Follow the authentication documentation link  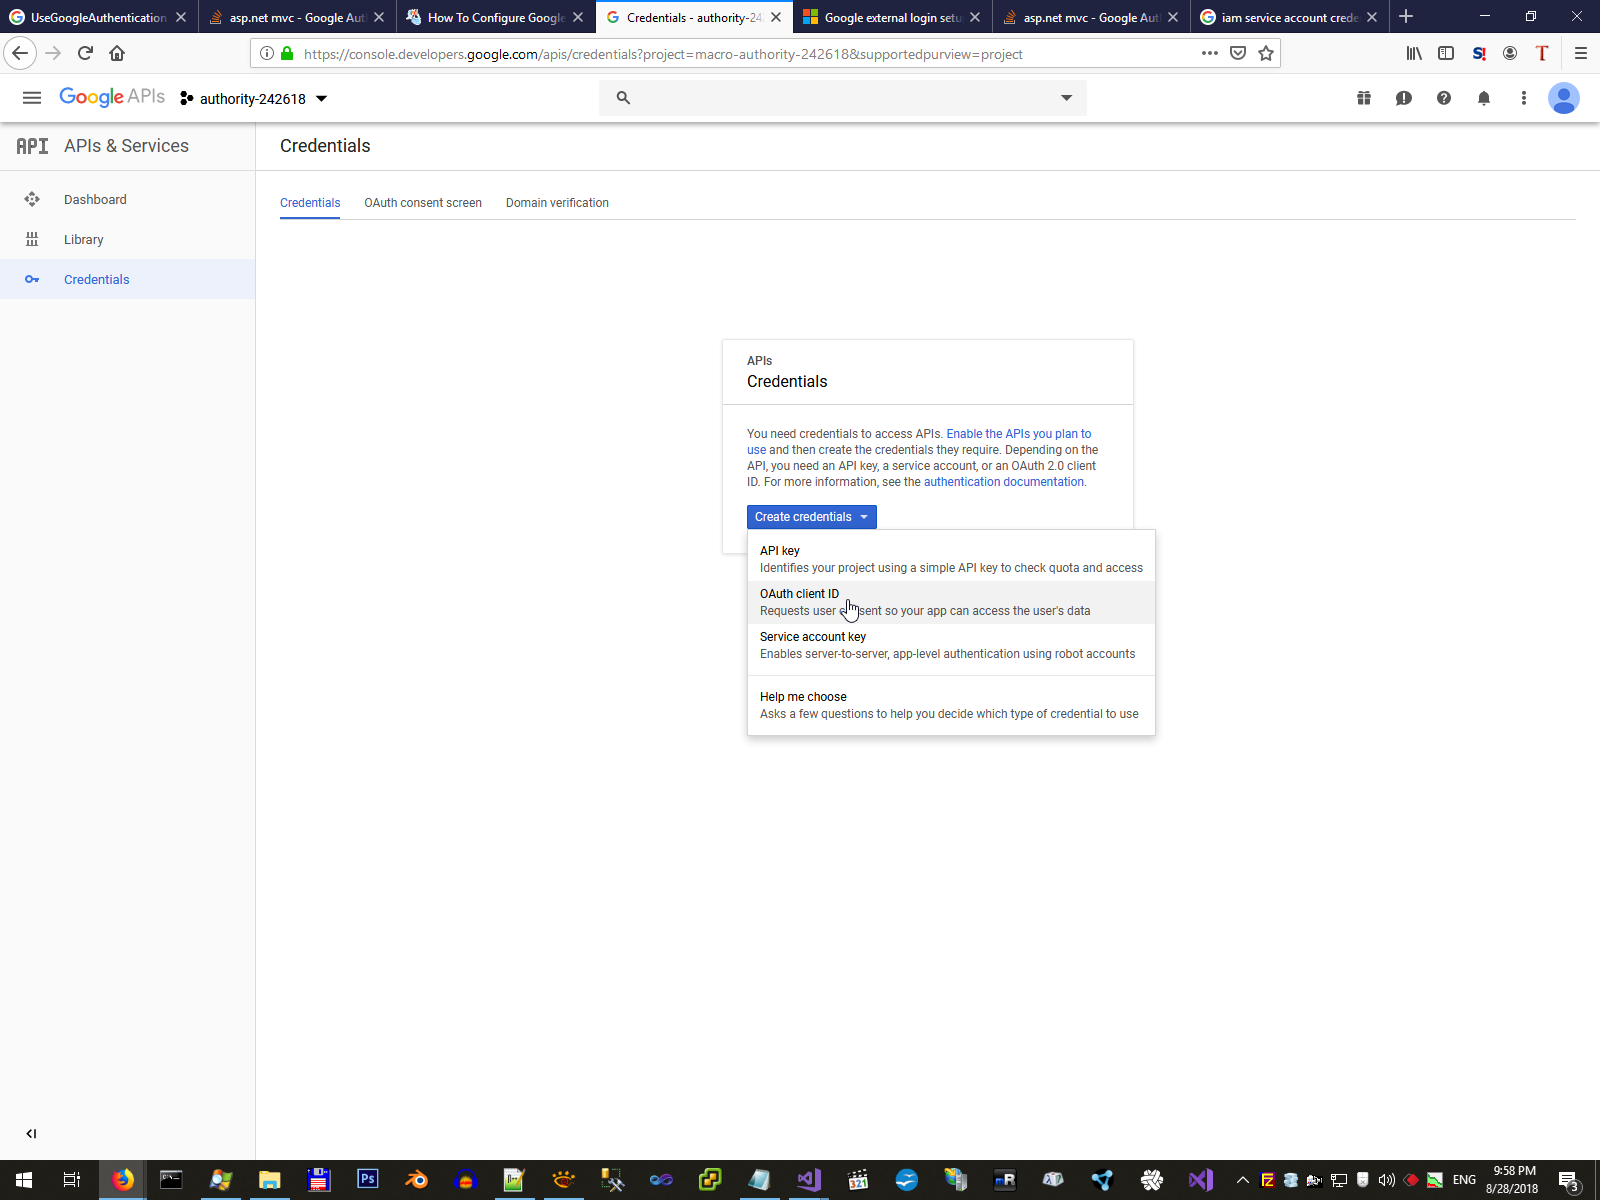click(1003, 482)
